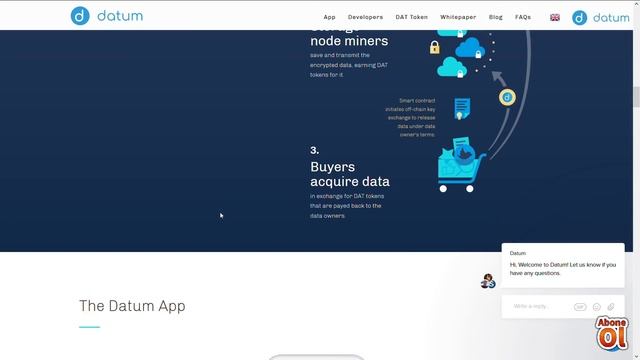Open the Developers navigation link
Image resolution: width=640 pixels, height=360 pixels.
(x=365, y=17)
